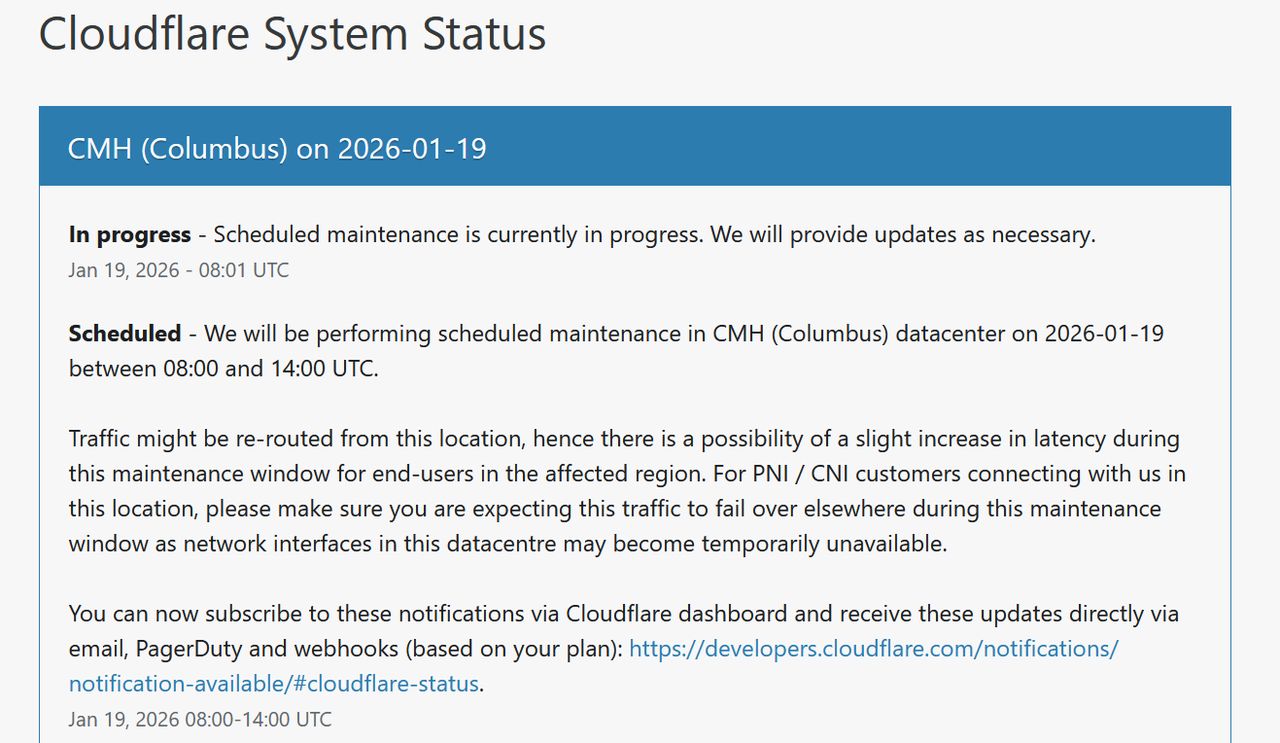This screenshot has height=743, width=1280.
Task: Open the CMH (Columbus) on 2026-01-19 incident title
Action: [x=277, y=149]
